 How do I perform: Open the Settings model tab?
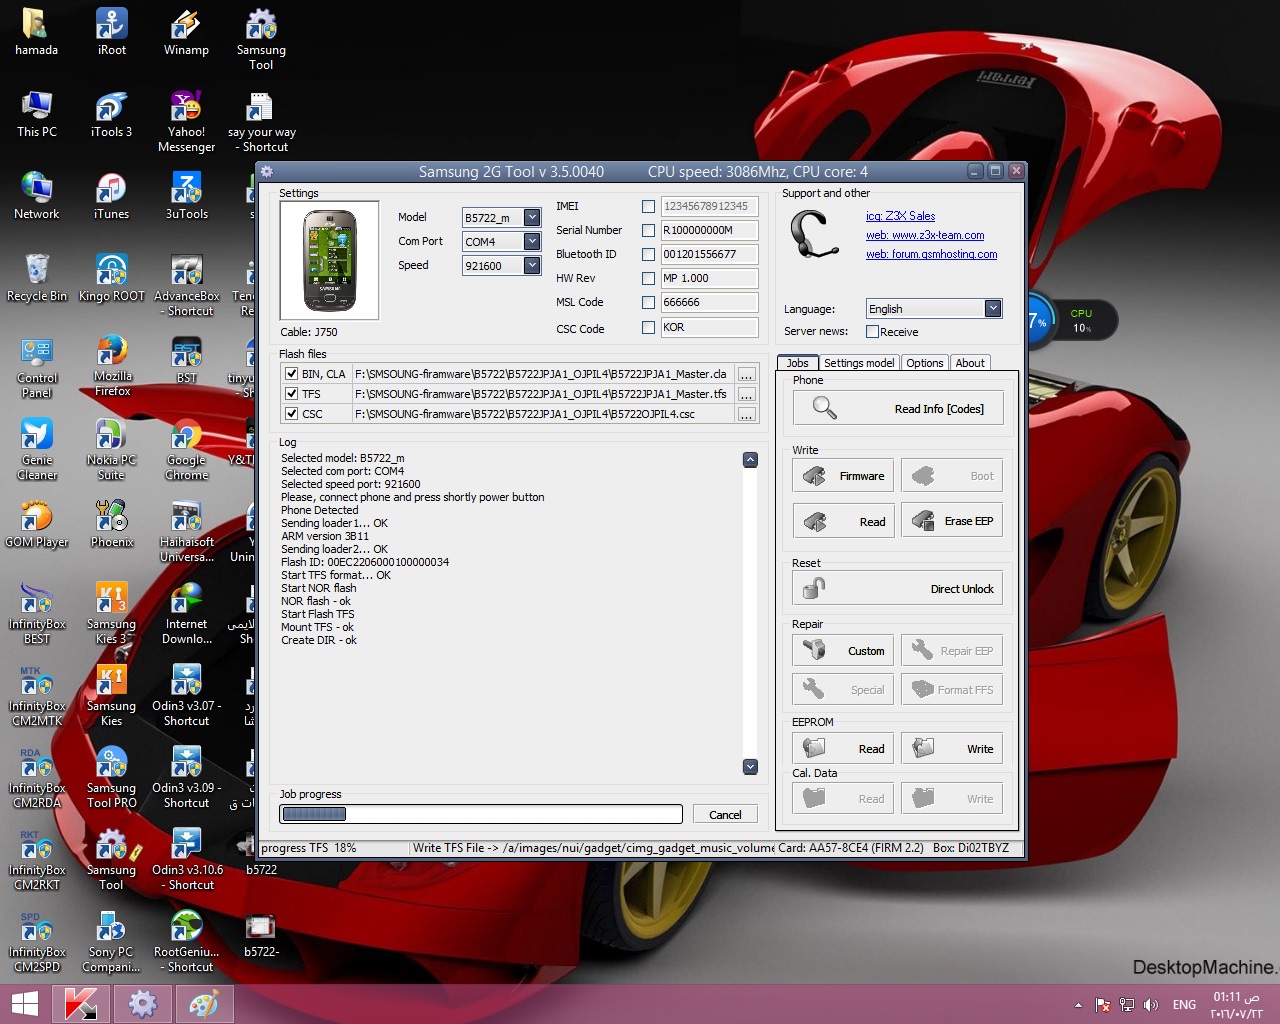[x=859, y=363]
